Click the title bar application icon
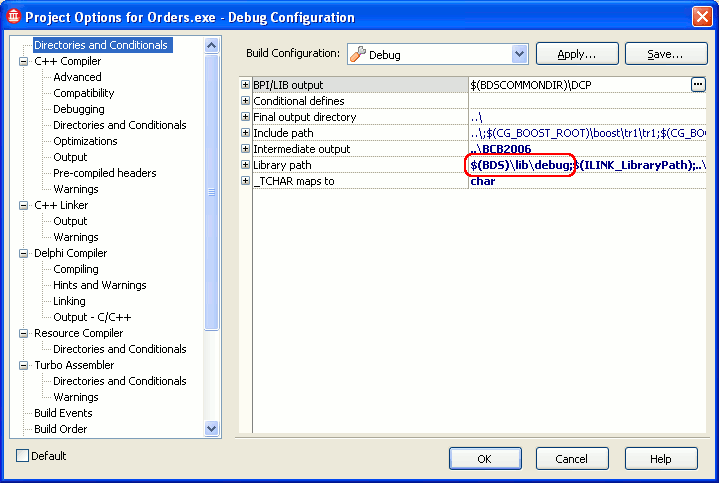The image size is (719, 483). click(13, 16)
